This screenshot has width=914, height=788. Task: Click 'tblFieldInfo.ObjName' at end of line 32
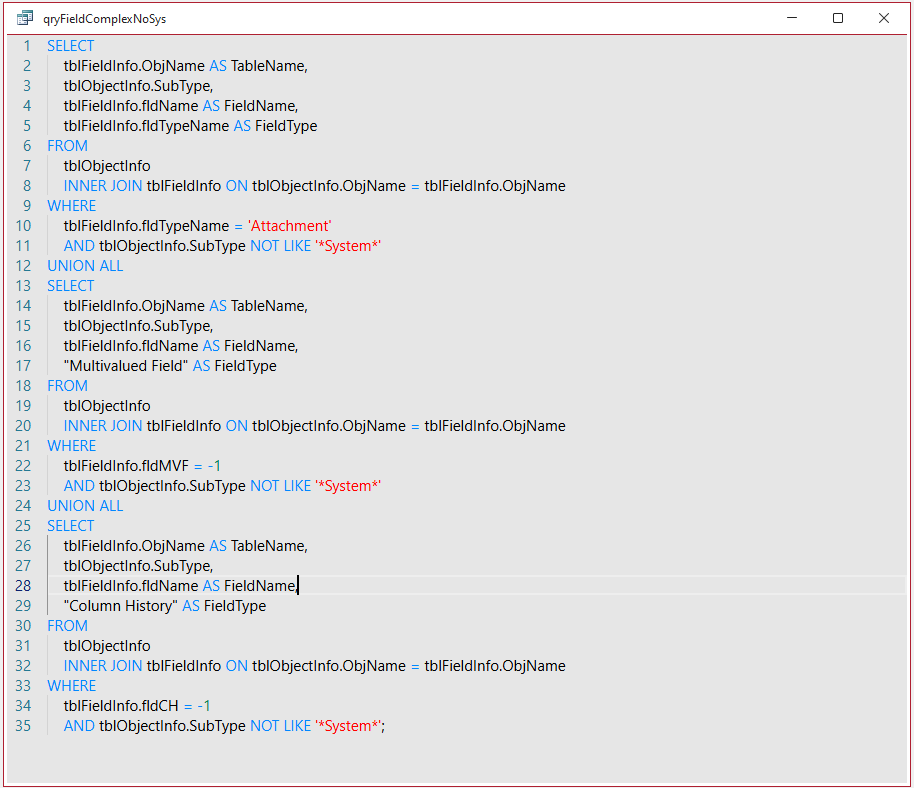point(495,666)
